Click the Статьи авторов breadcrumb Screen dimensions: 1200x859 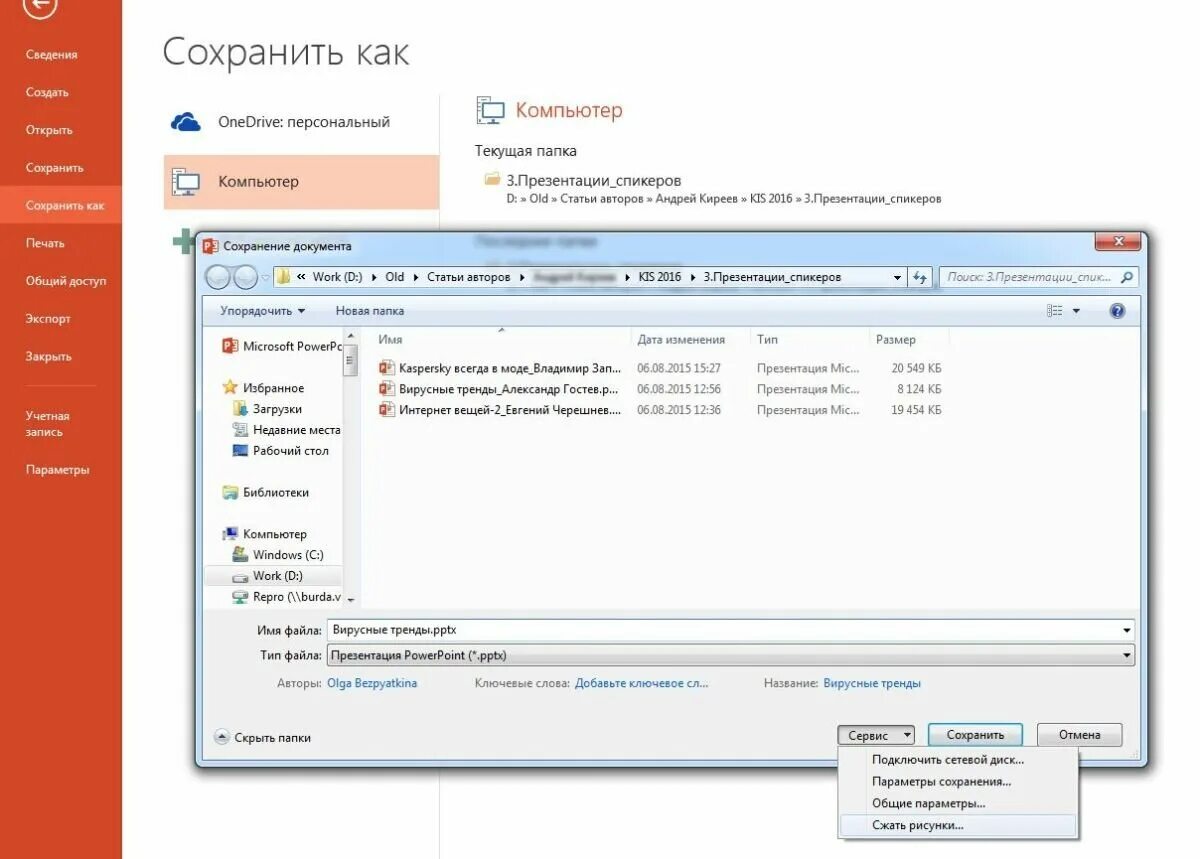(469, 277)
